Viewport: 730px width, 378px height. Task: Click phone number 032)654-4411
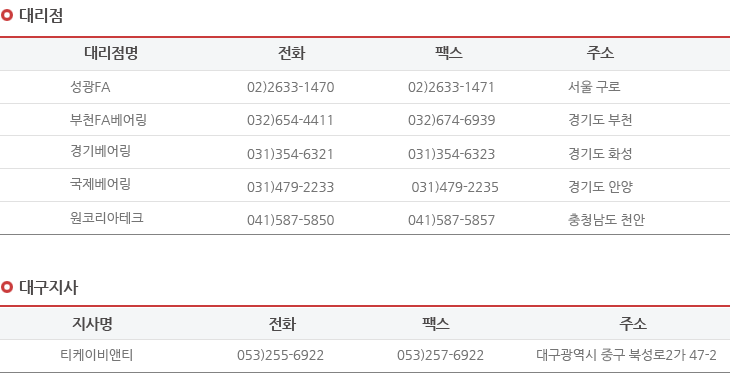click(x=290, y=120)
